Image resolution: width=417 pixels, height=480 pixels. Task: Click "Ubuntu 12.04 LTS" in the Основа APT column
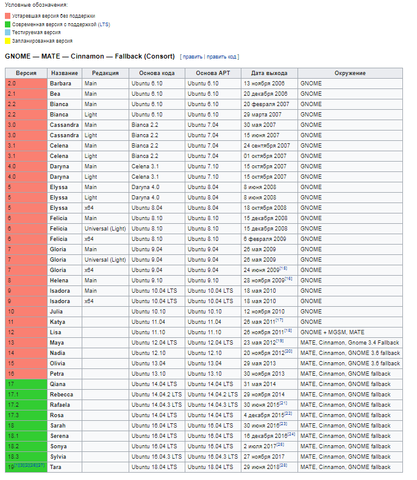click(x=213, y=342)
